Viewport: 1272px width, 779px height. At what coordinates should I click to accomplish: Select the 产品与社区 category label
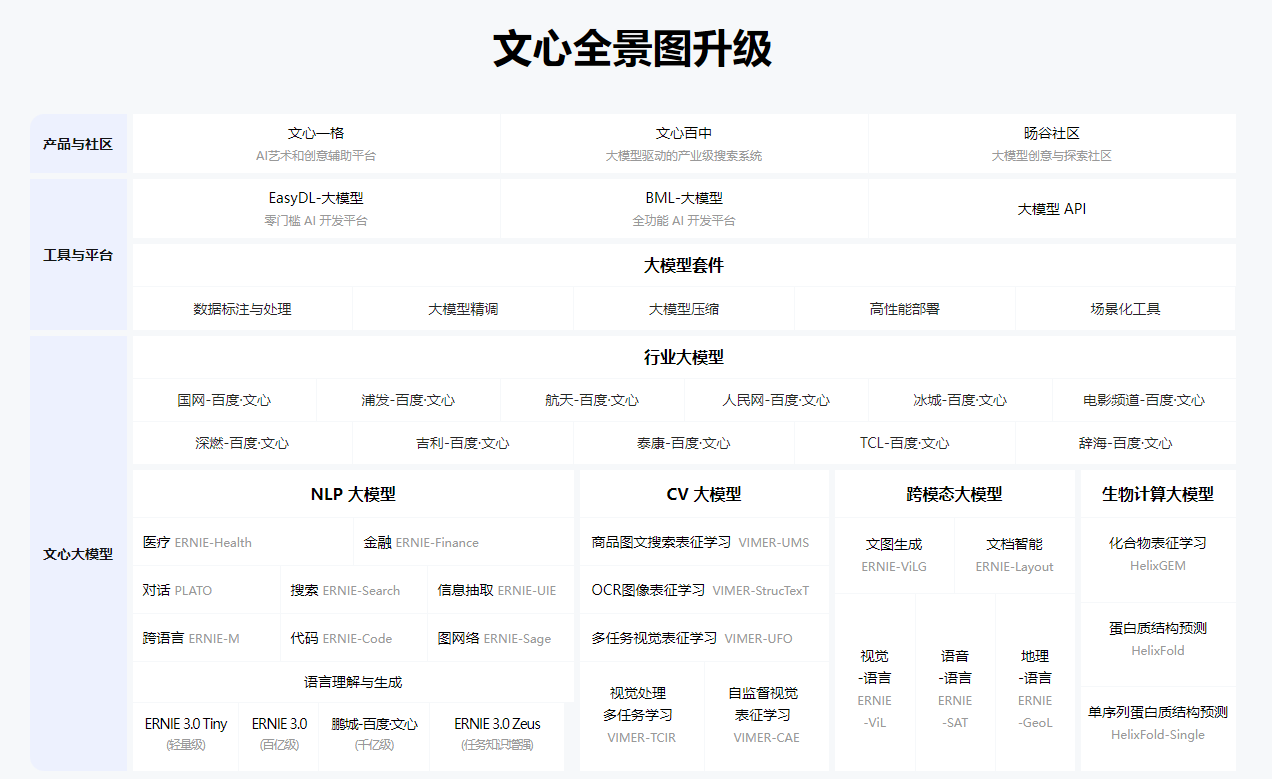click(78, 144)
